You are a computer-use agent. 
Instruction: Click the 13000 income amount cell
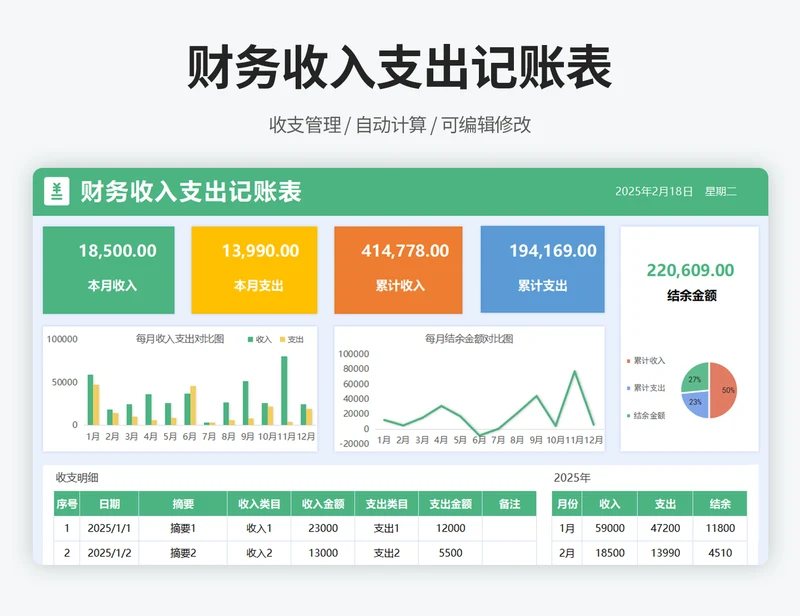point(323,553)
